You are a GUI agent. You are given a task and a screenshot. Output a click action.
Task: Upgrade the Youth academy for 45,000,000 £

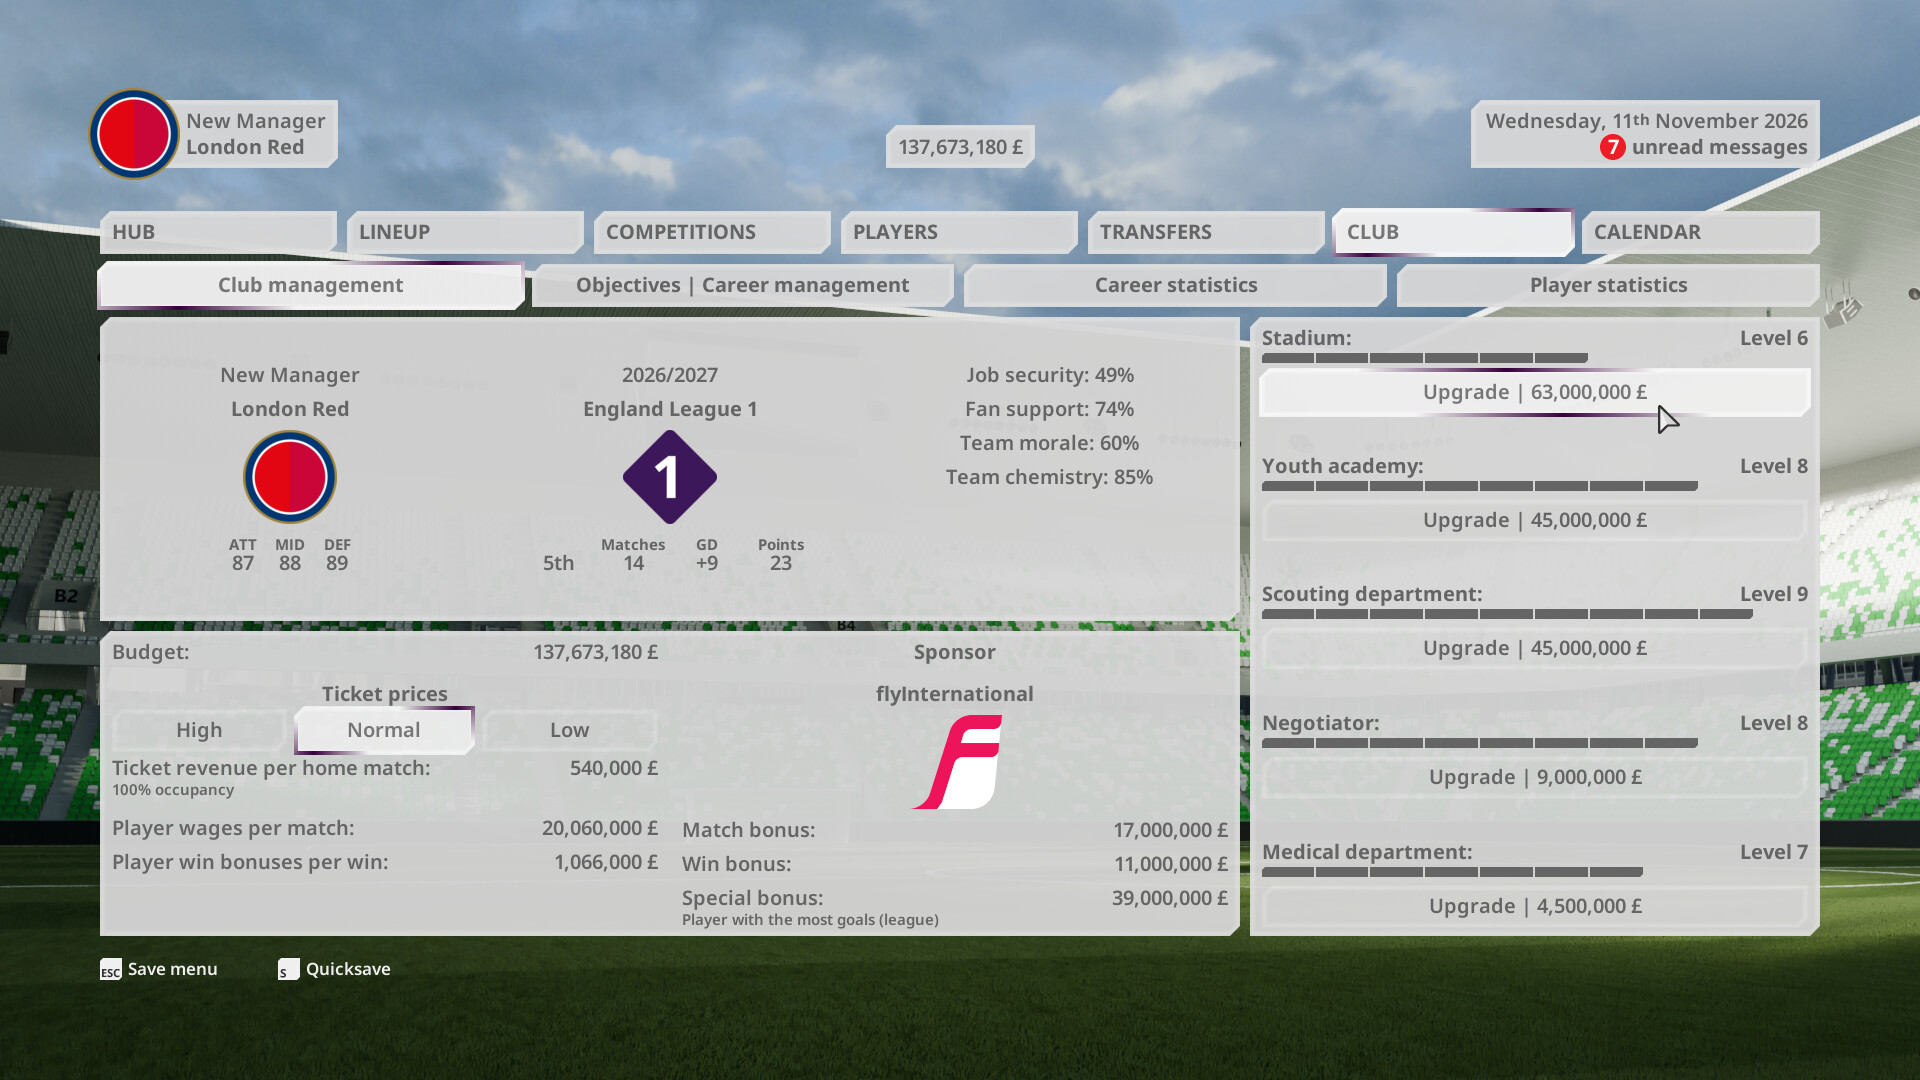point(1535,520)
